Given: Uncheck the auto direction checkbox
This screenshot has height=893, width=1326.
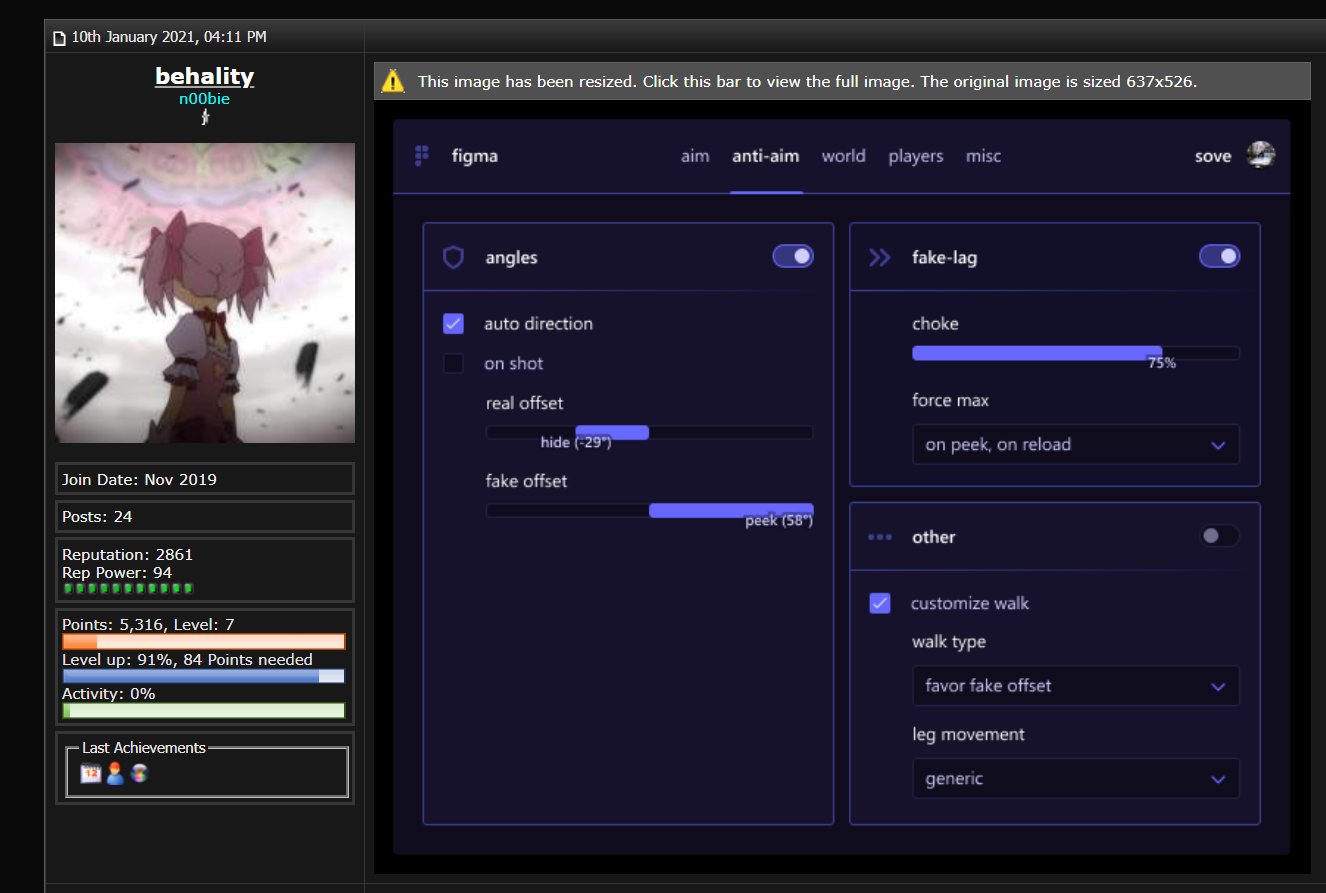Looking at the screenshot, I should click(x=454, y=324).
